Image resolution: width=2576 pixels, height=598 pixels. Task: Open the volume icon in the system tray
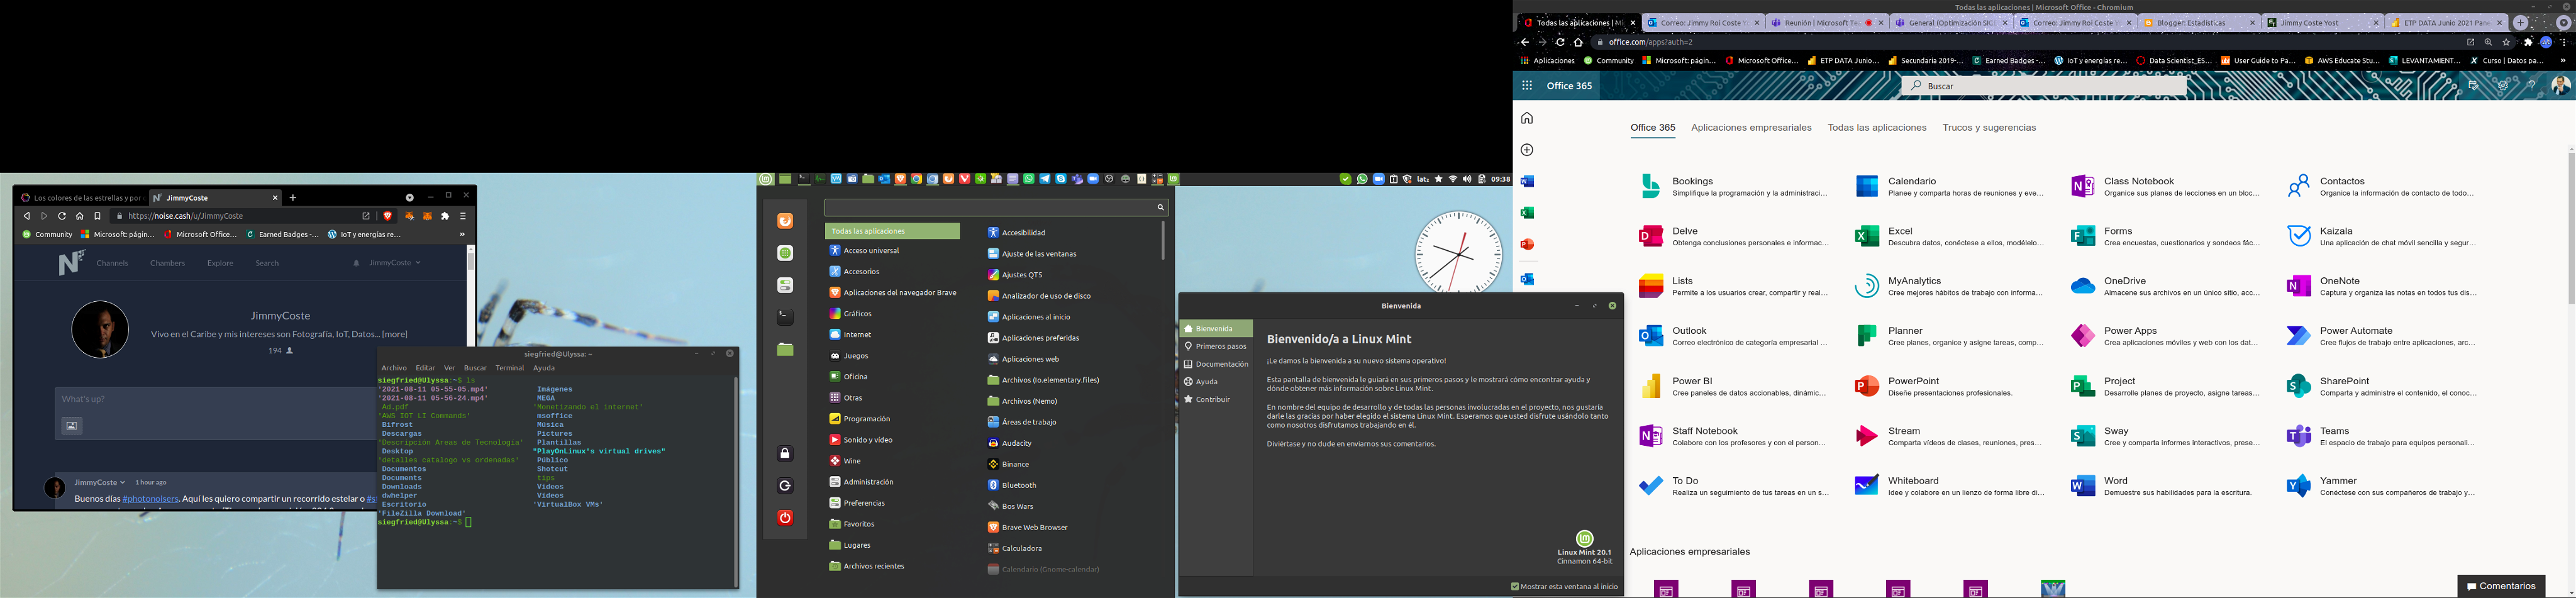click(1467, 179)
